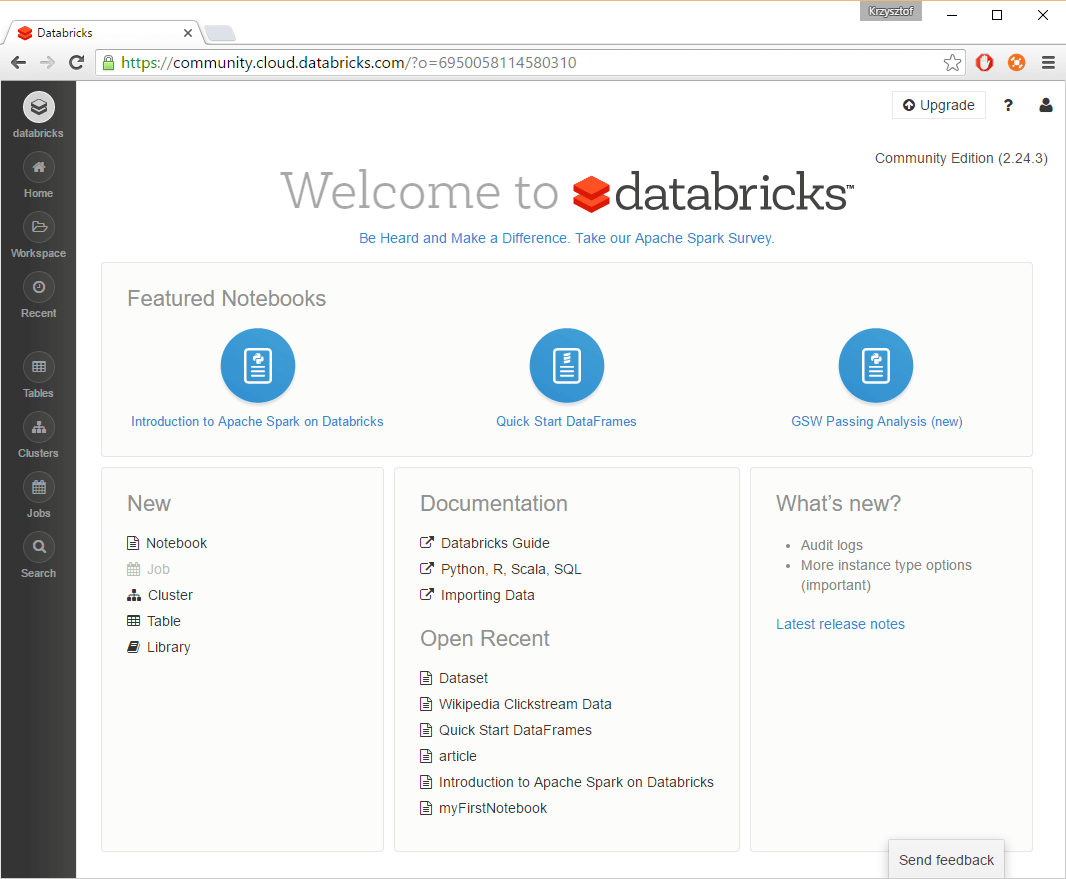The image size is (1066, 879).
Task: Open recent Wikipedia Clickstream Data notebook
Action: coord(525,704)
